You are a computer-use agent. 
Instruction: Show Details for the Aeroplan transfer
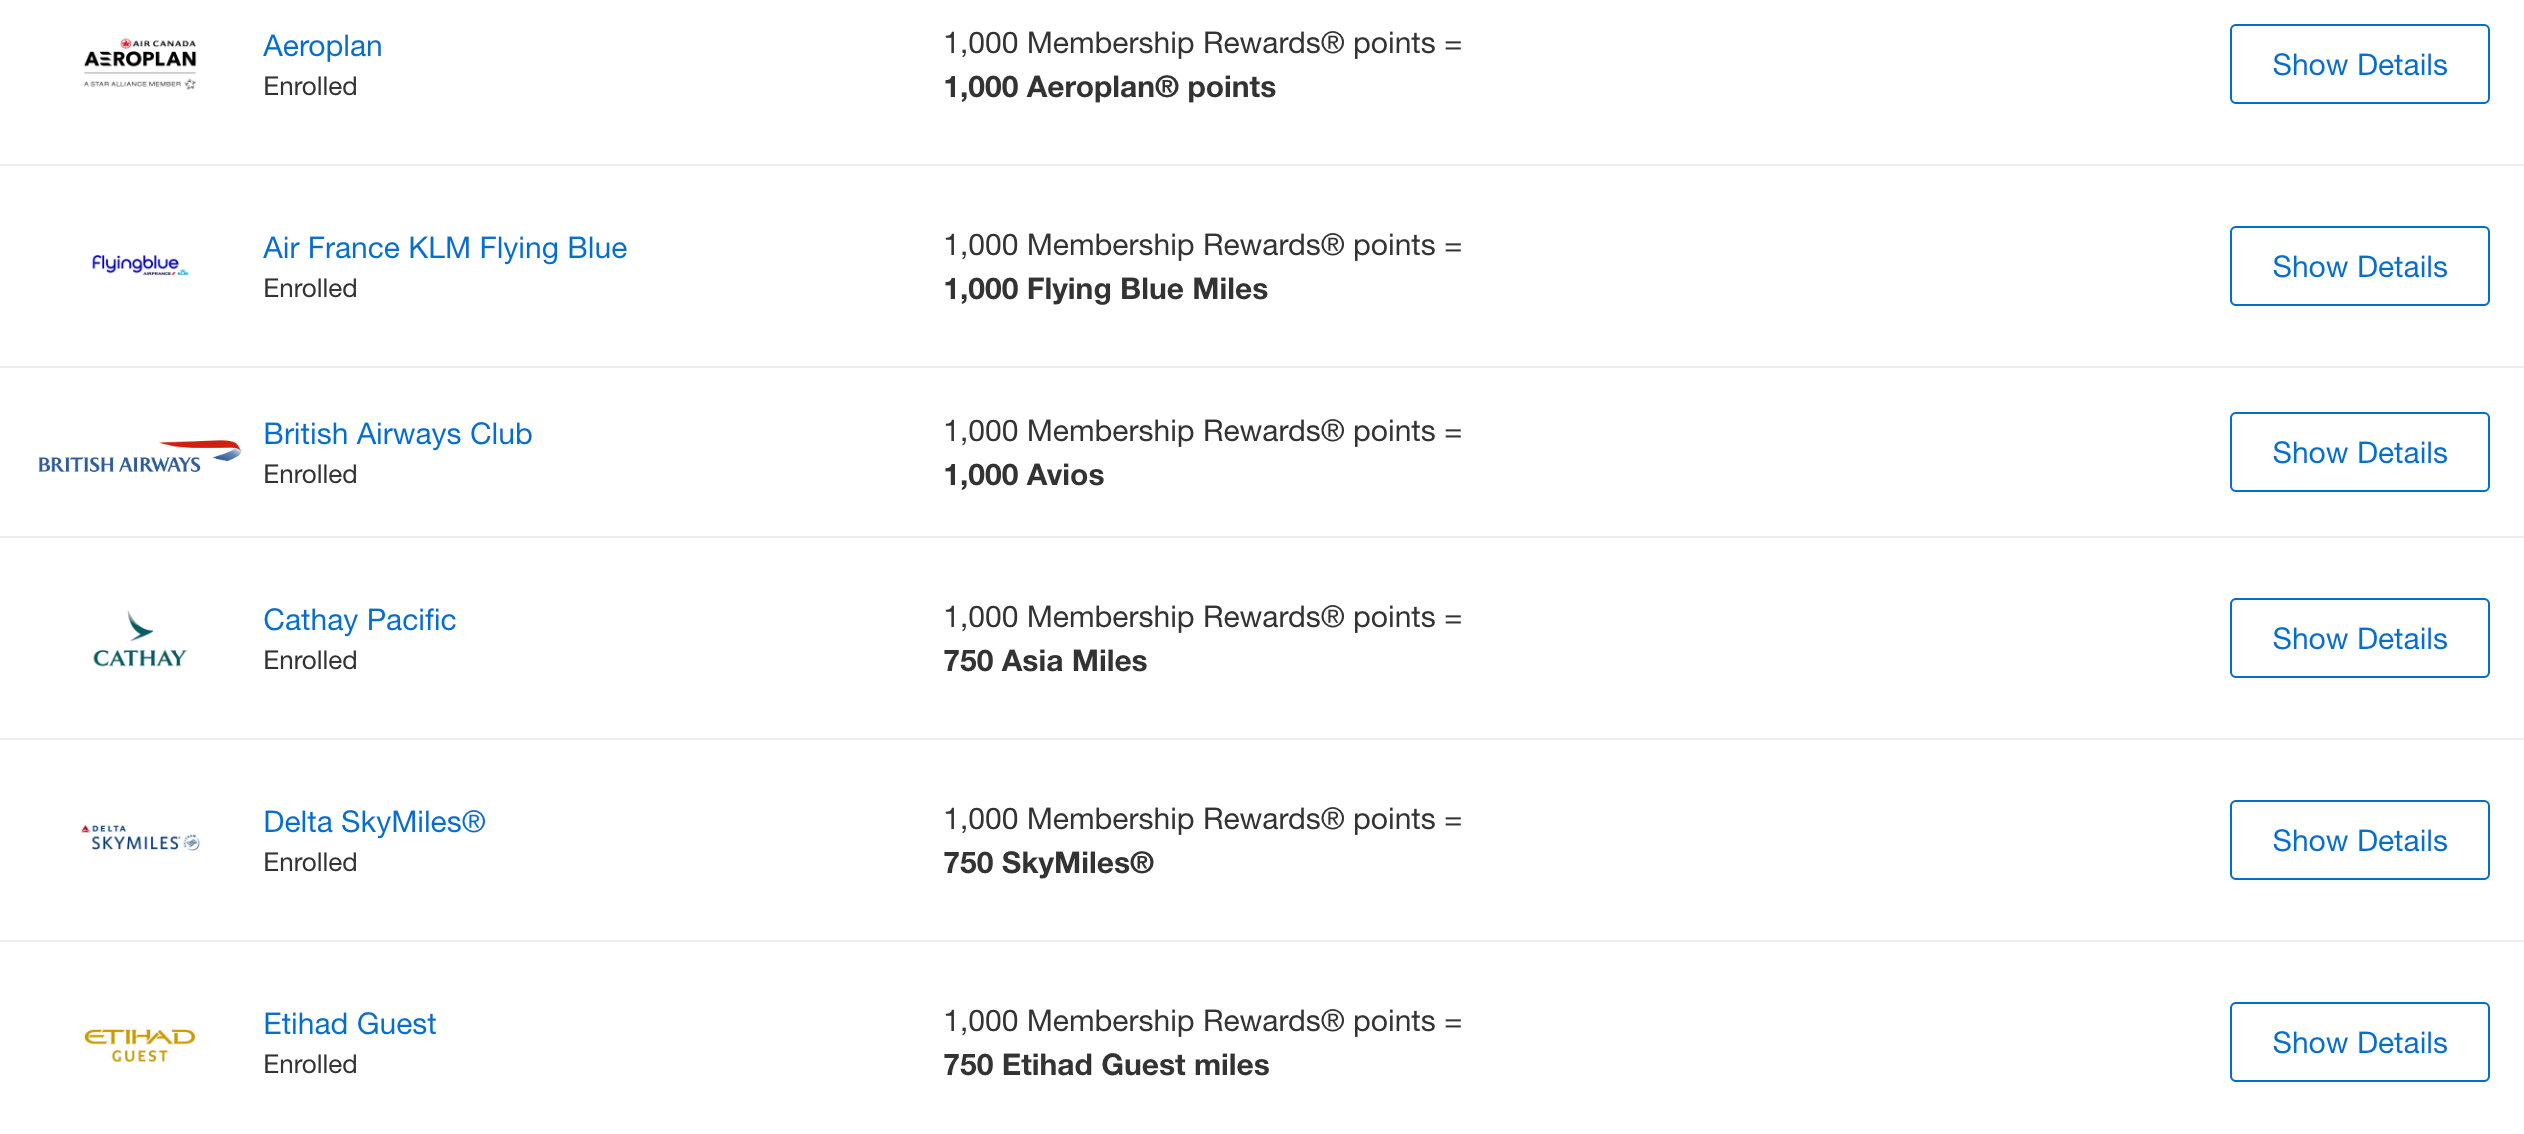coord(2358,65)
